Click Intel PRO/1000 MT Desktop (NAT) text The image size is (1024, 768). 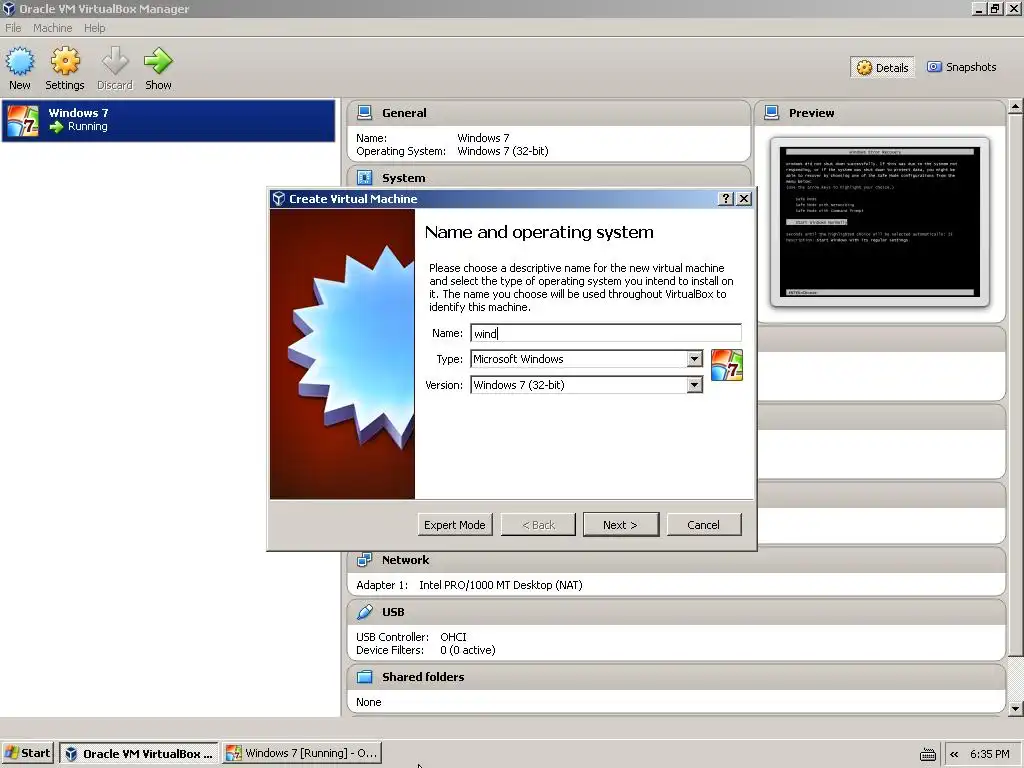500,585
